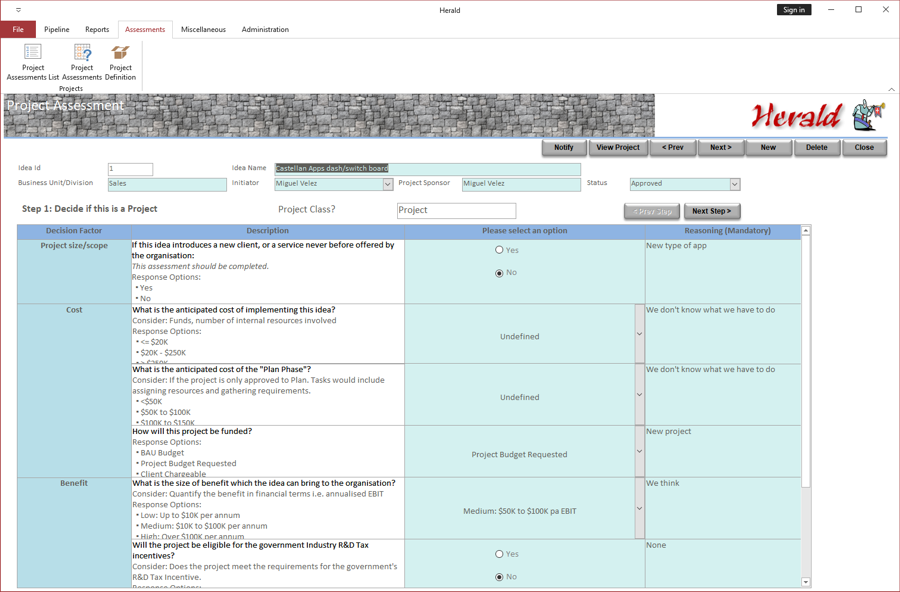Screen dimensions: 900x592
Task: Click the Delete button
Action: (x=816, y=148)
